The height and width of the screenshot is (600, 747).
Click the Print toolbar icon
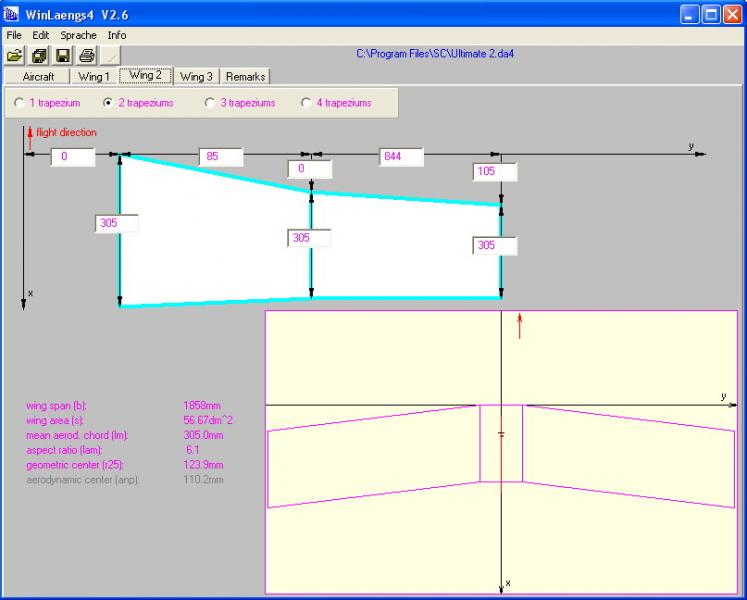click(87, 55)
